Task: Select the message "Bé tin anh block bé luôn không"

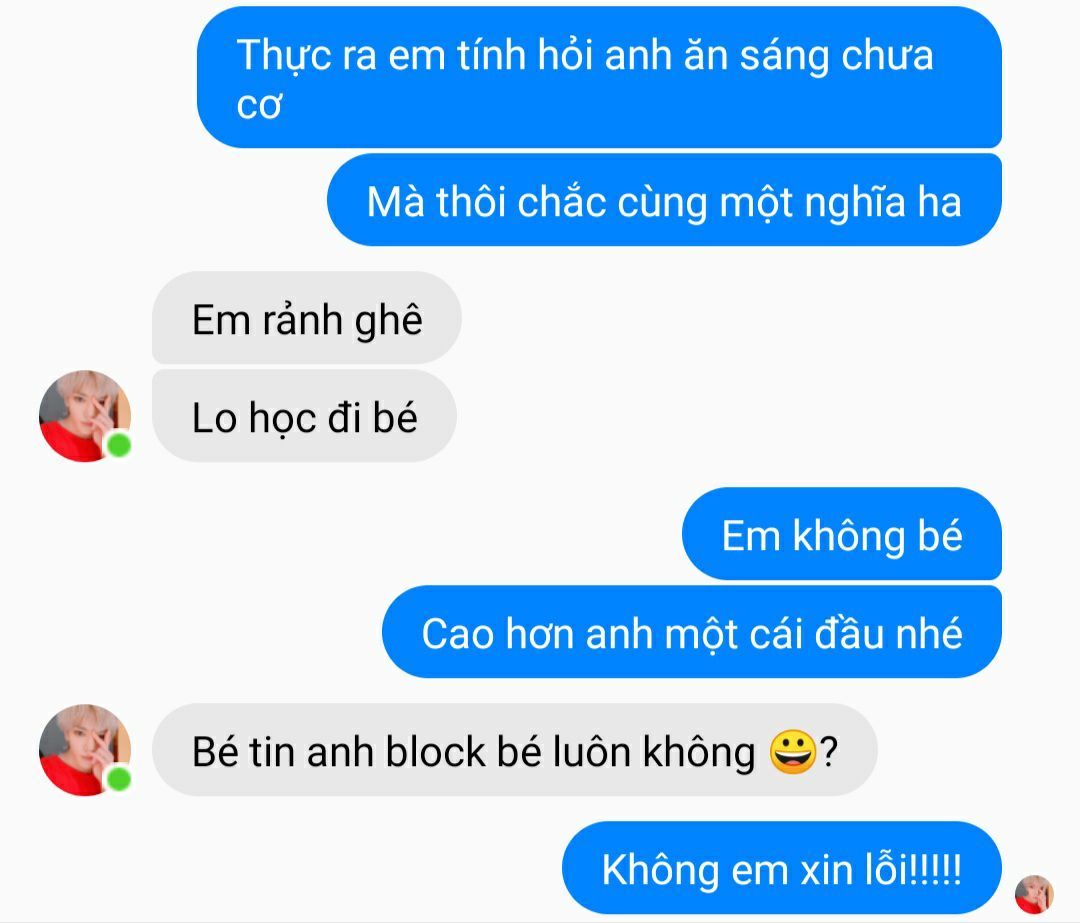Action: click(x=515, y=750)
